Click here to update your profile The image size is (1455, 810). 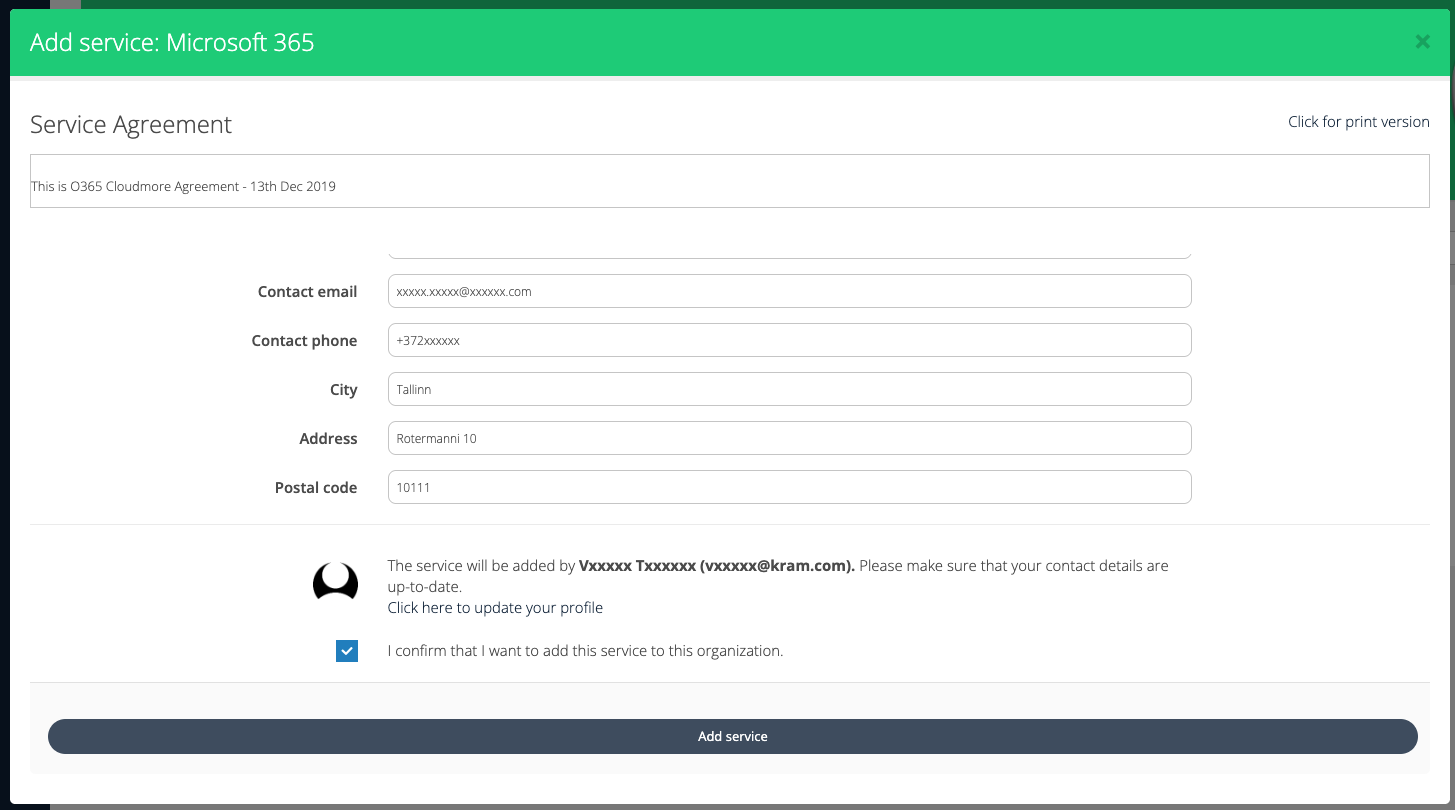click(x=495, y=607)
